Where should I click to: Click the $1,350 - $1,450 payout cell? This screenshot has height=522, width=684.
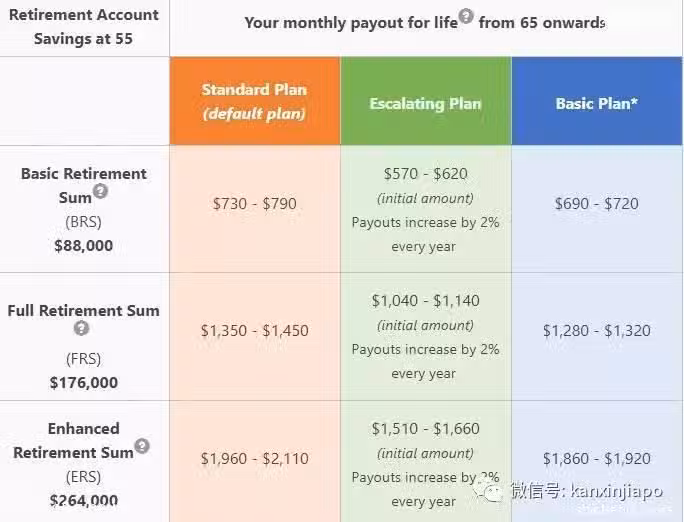coord(255,331)
